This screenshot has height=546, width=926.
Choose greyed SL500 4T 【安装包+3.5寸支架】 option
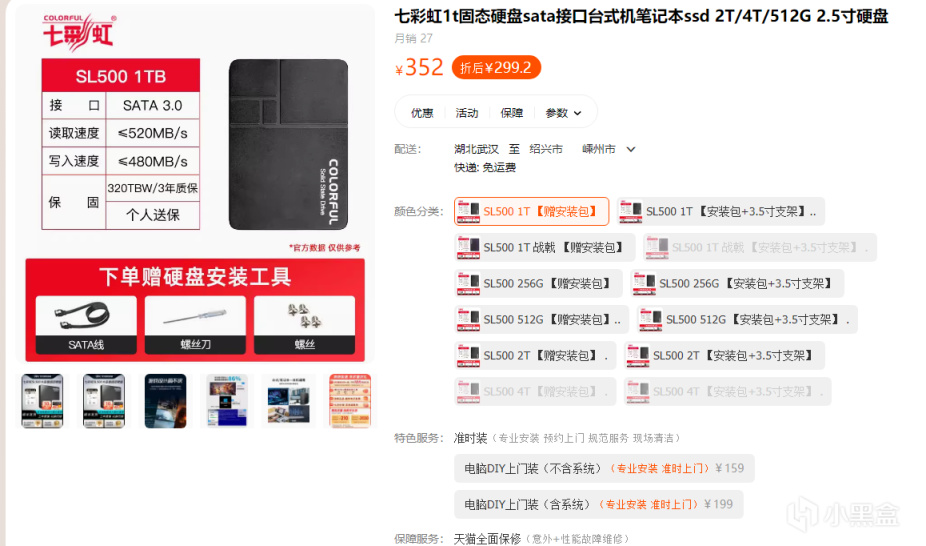[727, 391]
